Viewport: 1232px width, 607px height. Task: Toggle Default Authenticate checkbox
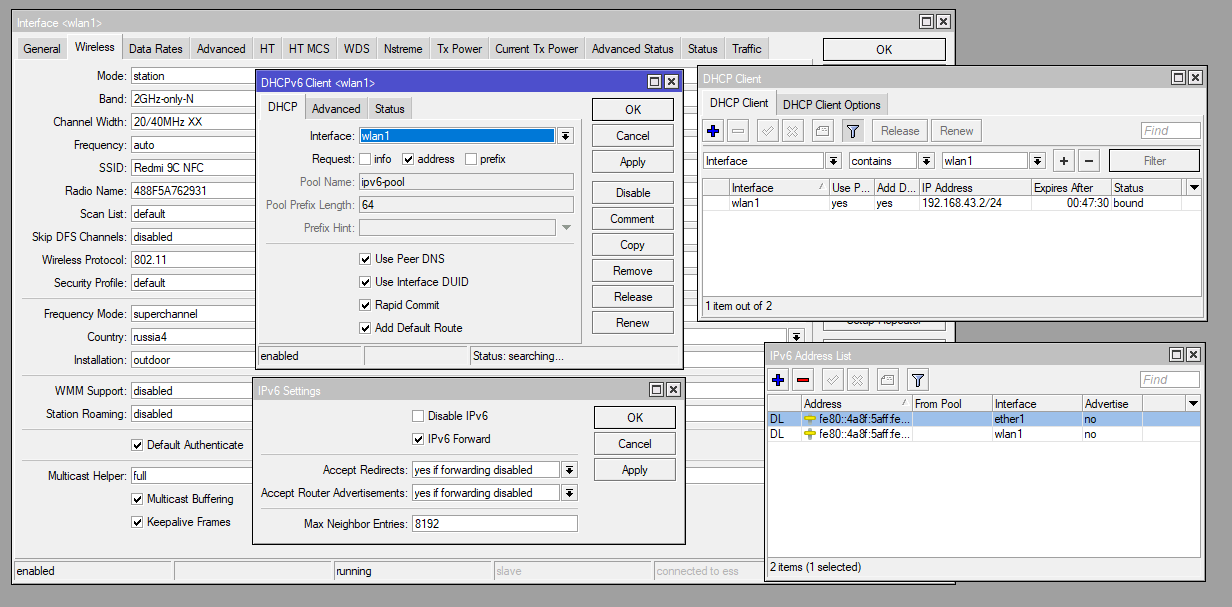tap(137, 445)
